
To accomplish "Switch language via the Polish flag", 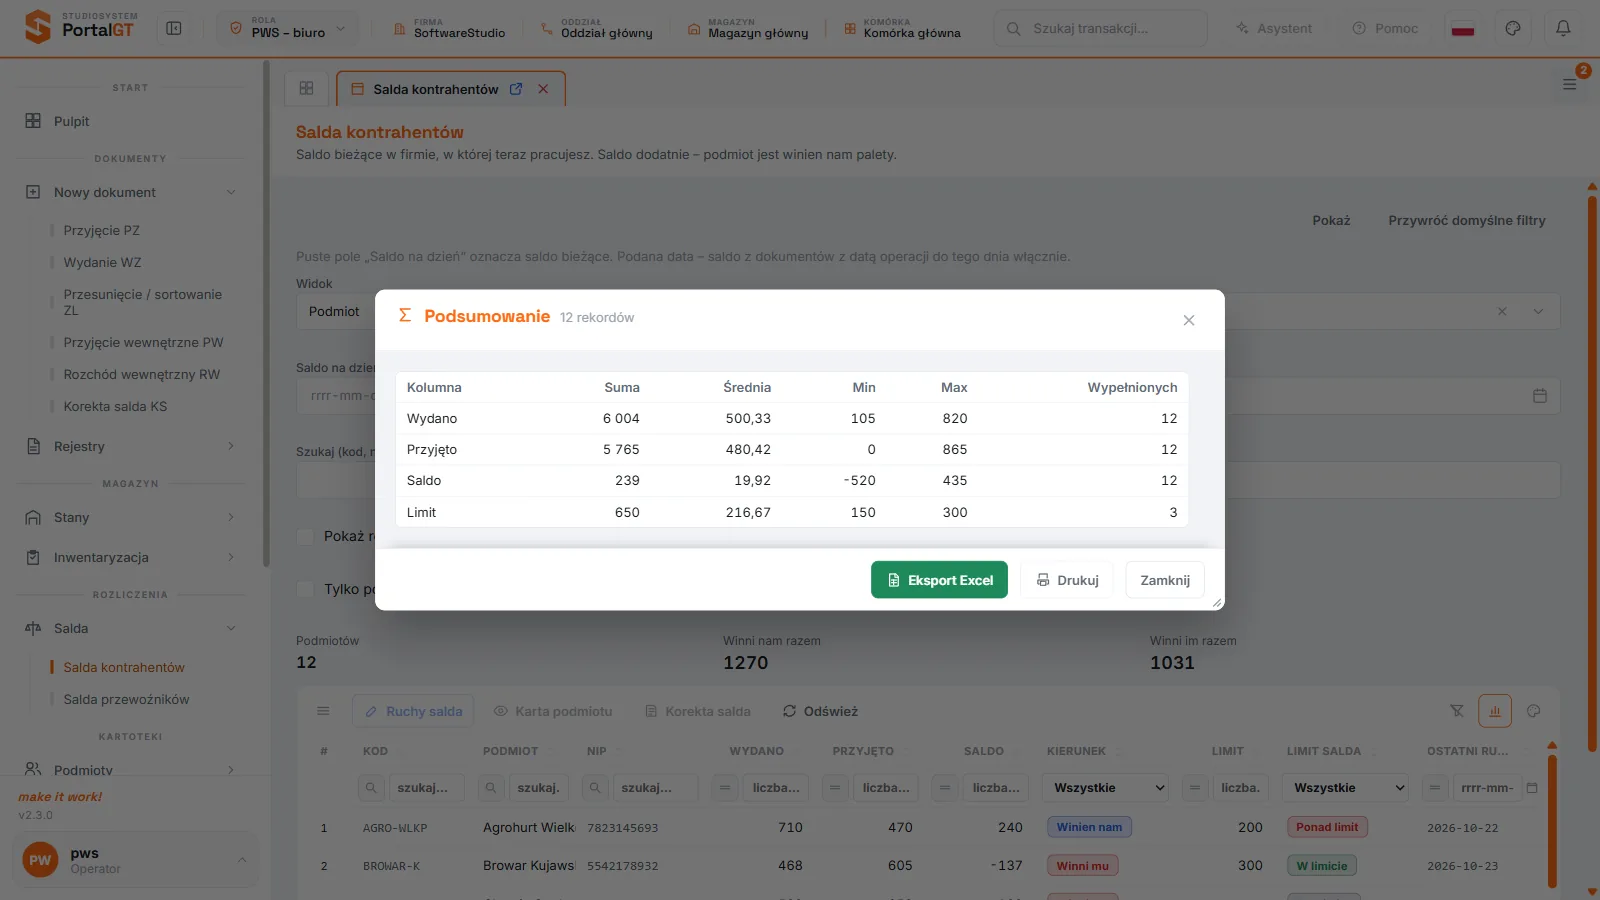I will (x=1463, y=28).
